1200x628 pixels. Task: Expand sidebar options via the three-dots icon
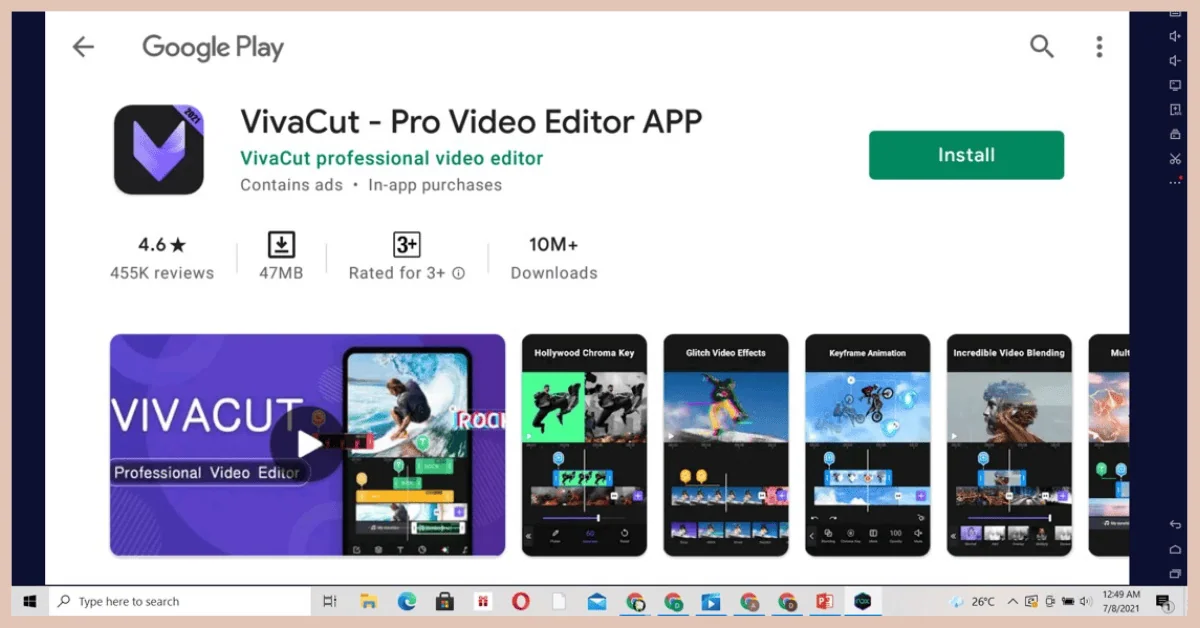(1176, 182)
